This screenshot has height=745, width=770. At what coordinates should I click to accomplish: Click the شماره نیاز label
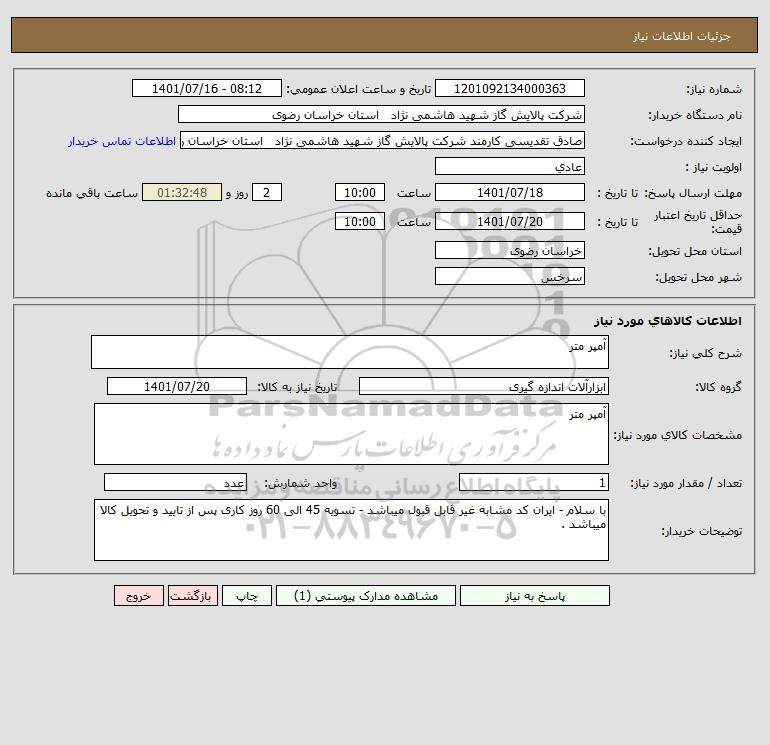(x=714, y=89)
